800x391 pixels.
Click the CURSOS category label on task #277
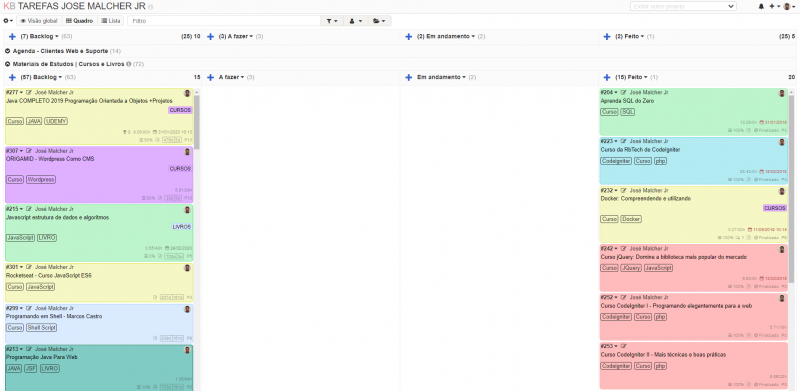tap(180, 110)
